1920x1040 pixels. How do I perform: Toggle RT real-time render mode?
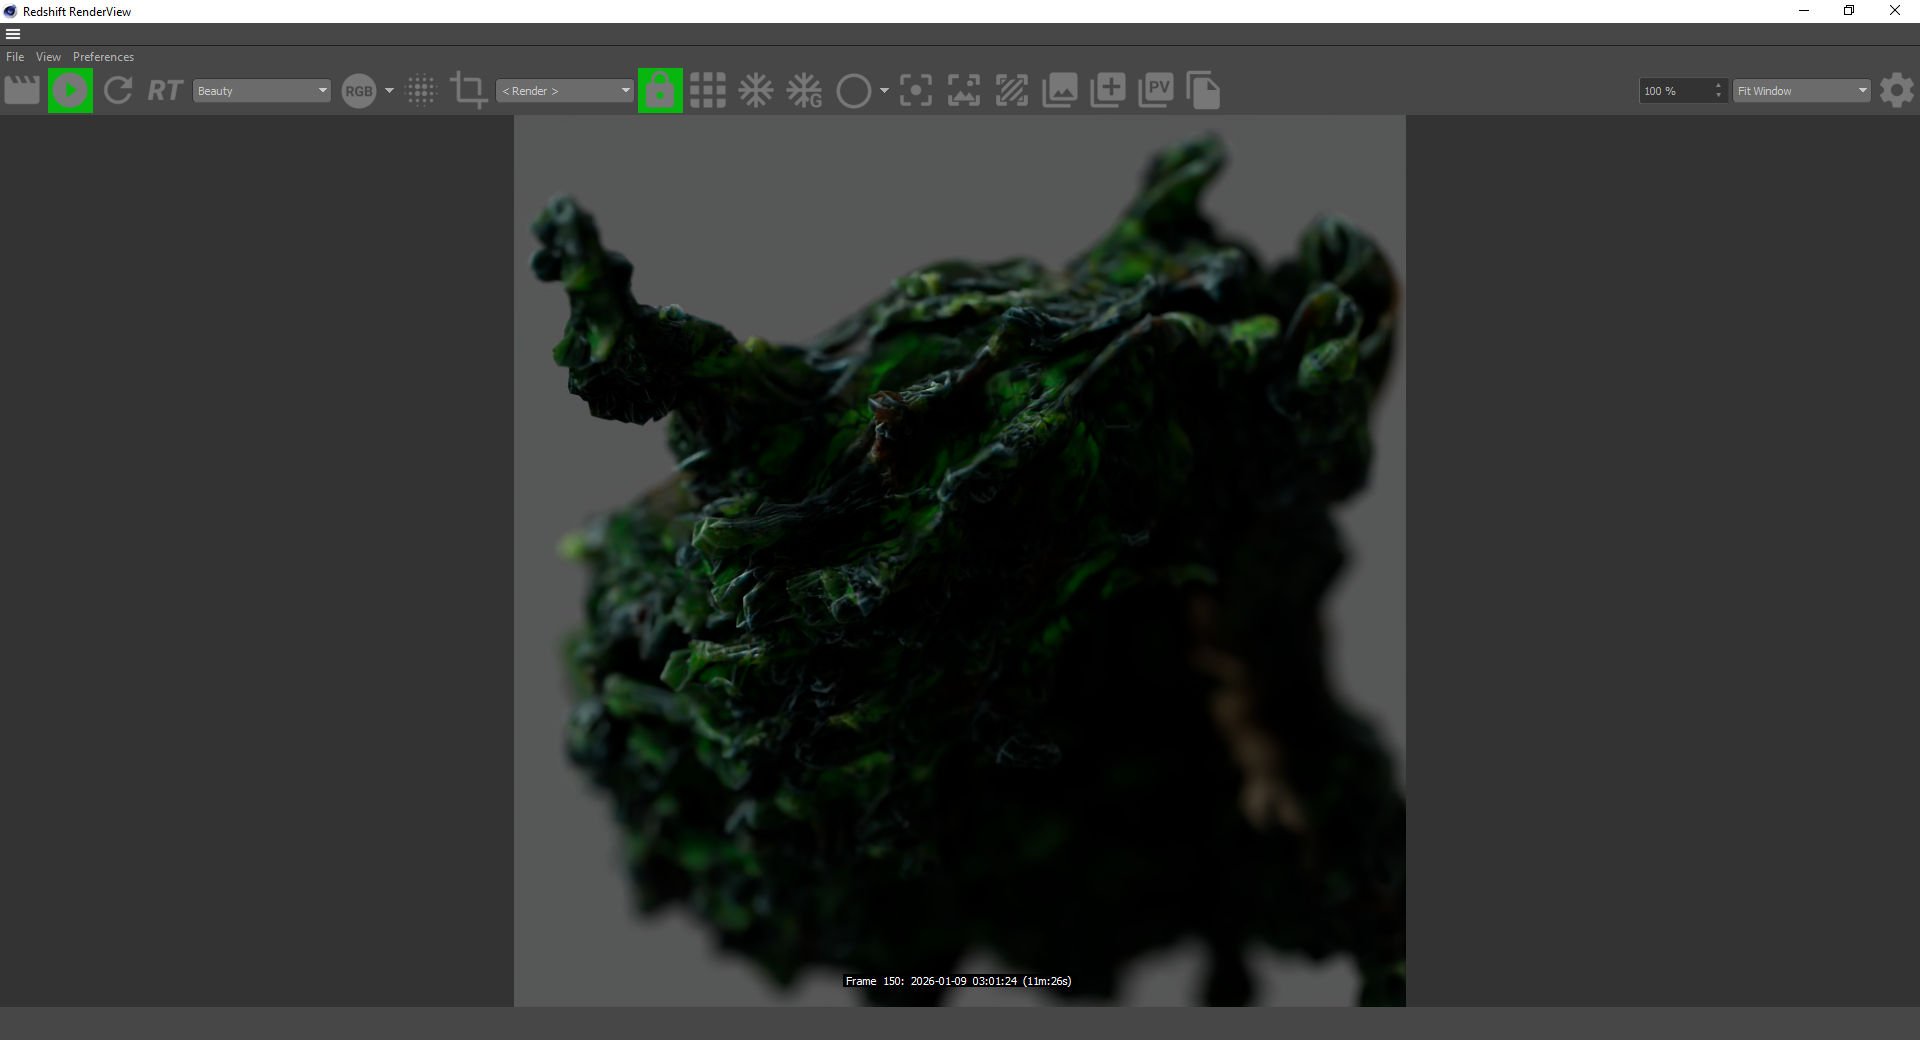click(x=165, y=91)
